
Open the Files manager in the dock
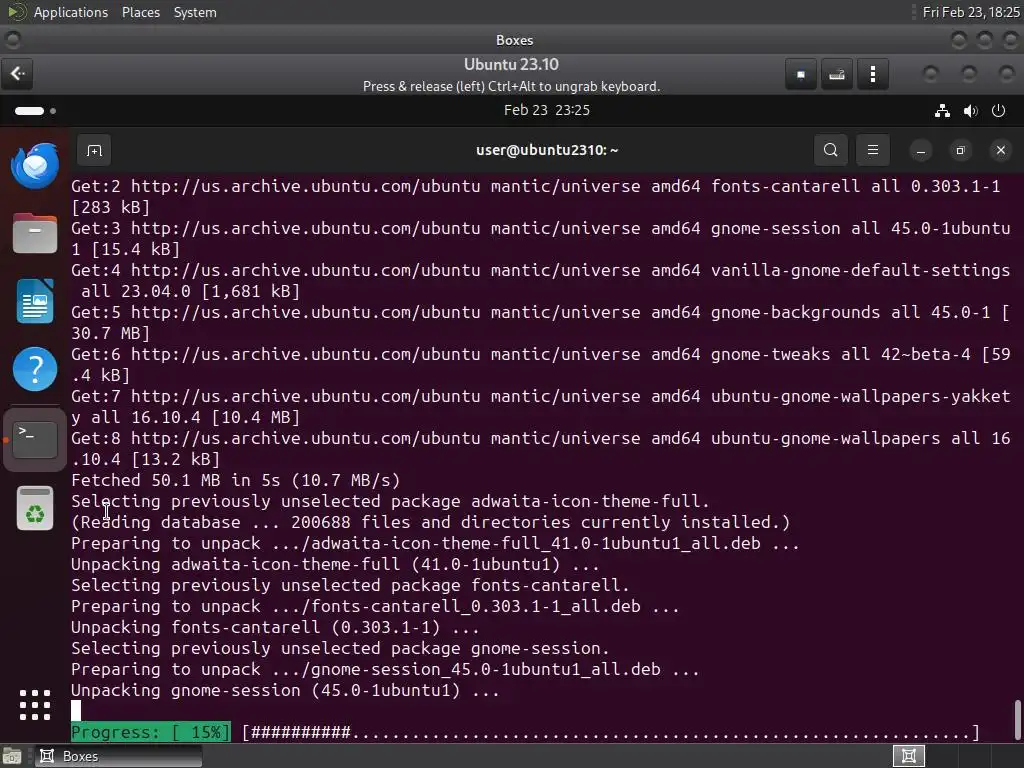[35, 233]
